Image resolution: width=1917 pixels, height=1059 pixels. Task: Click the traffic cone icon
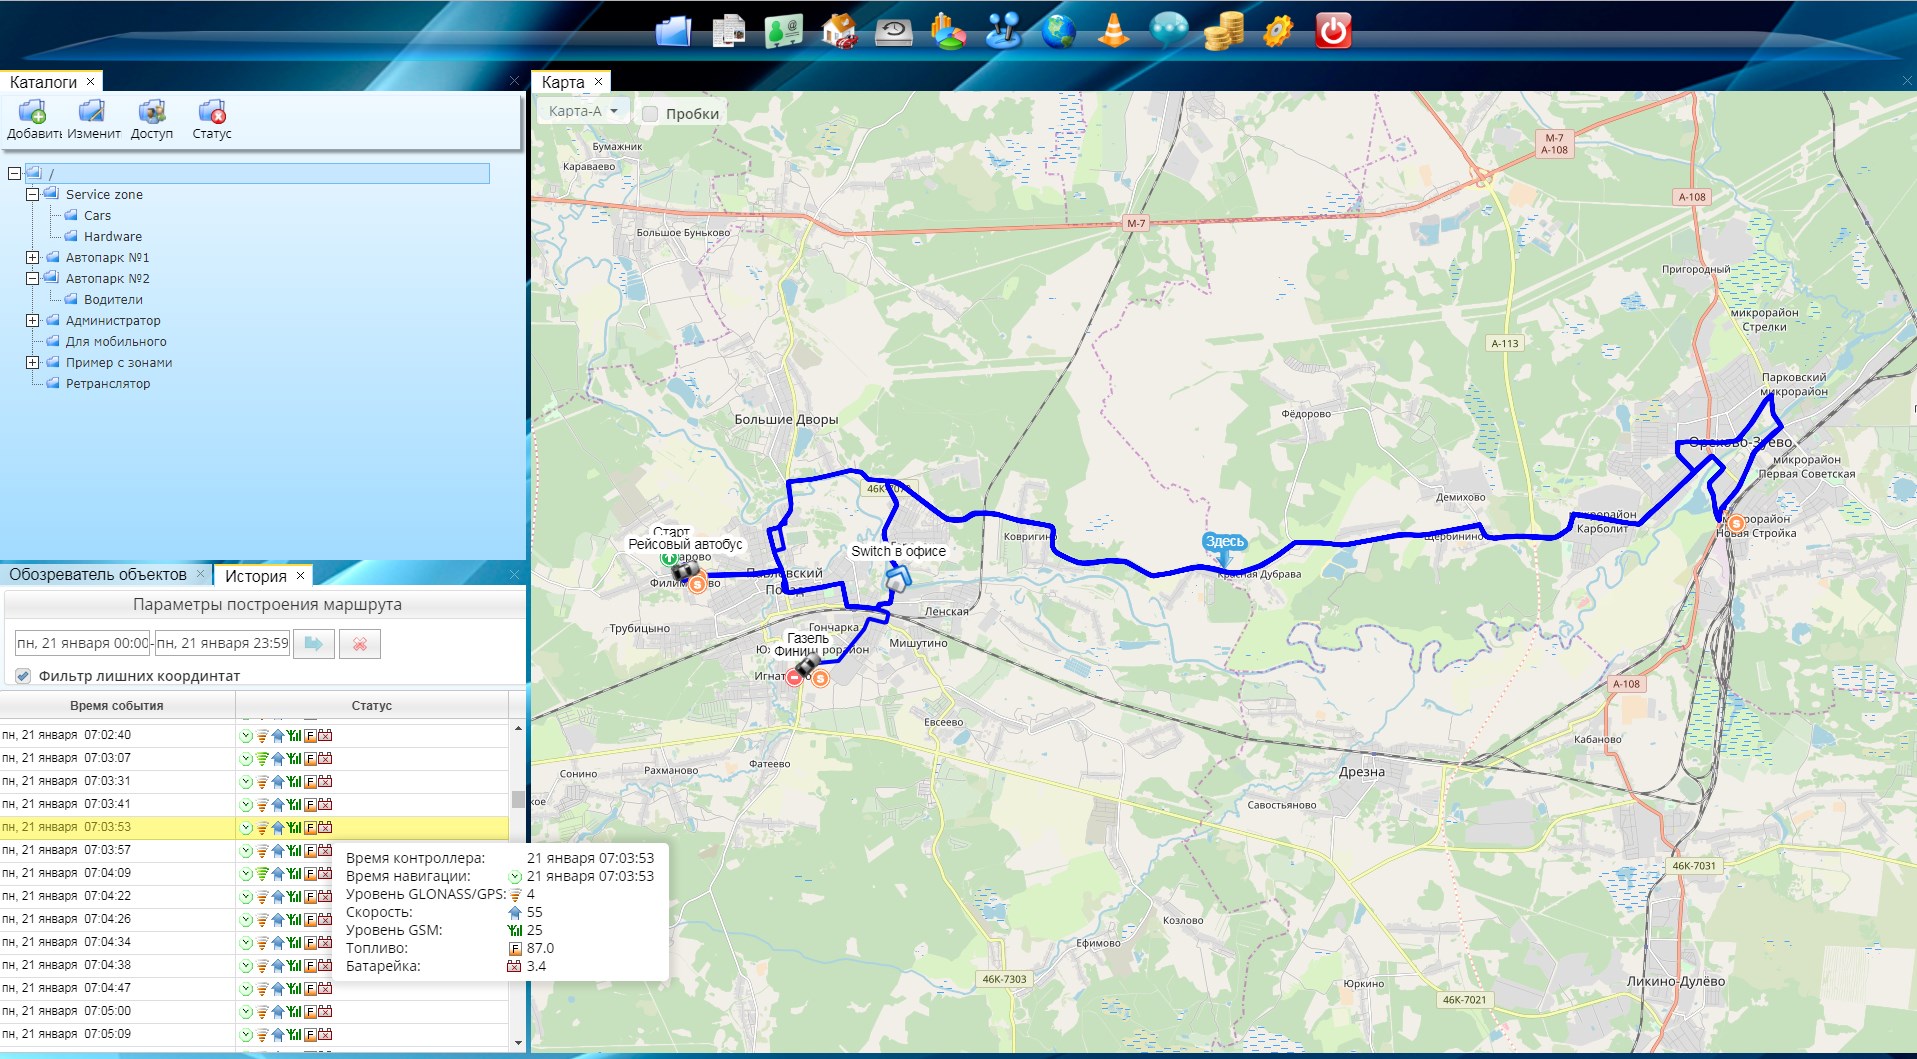(x=1113, y=31)
